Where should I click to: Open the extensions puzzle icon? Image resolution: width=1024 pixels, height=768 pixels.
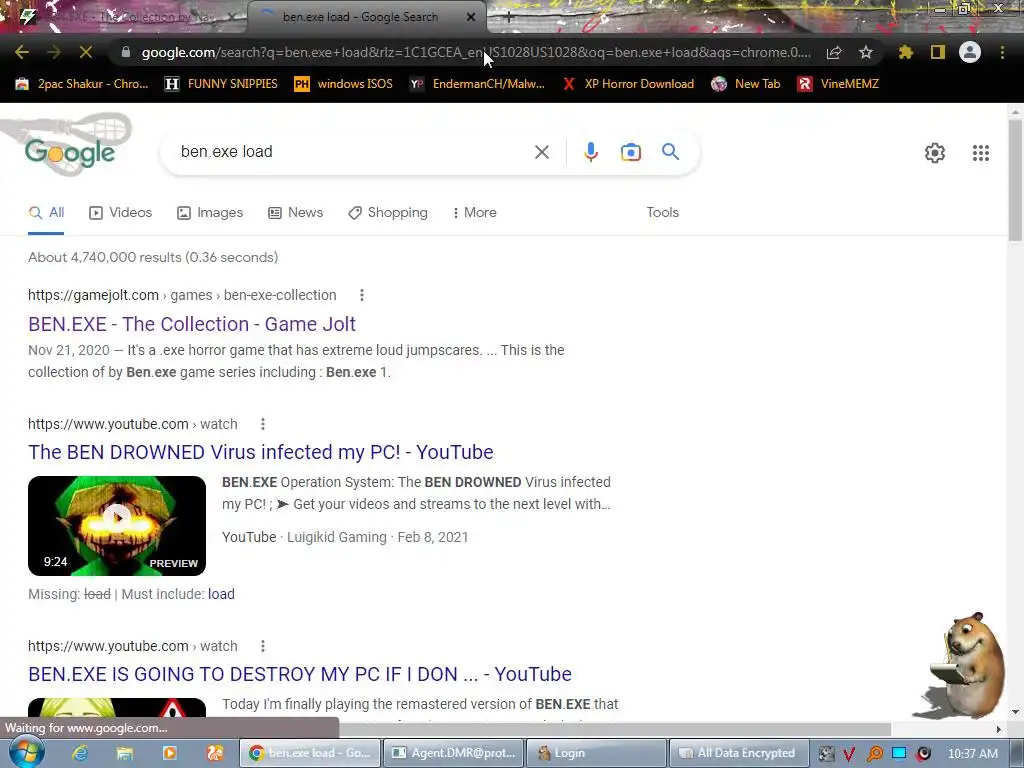[x=905, y=52]
